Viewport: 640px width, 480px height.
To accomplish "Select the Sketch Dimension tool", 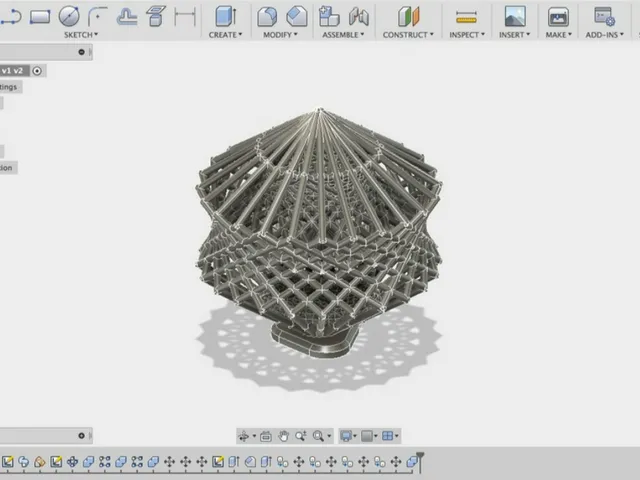I will 185,17.
